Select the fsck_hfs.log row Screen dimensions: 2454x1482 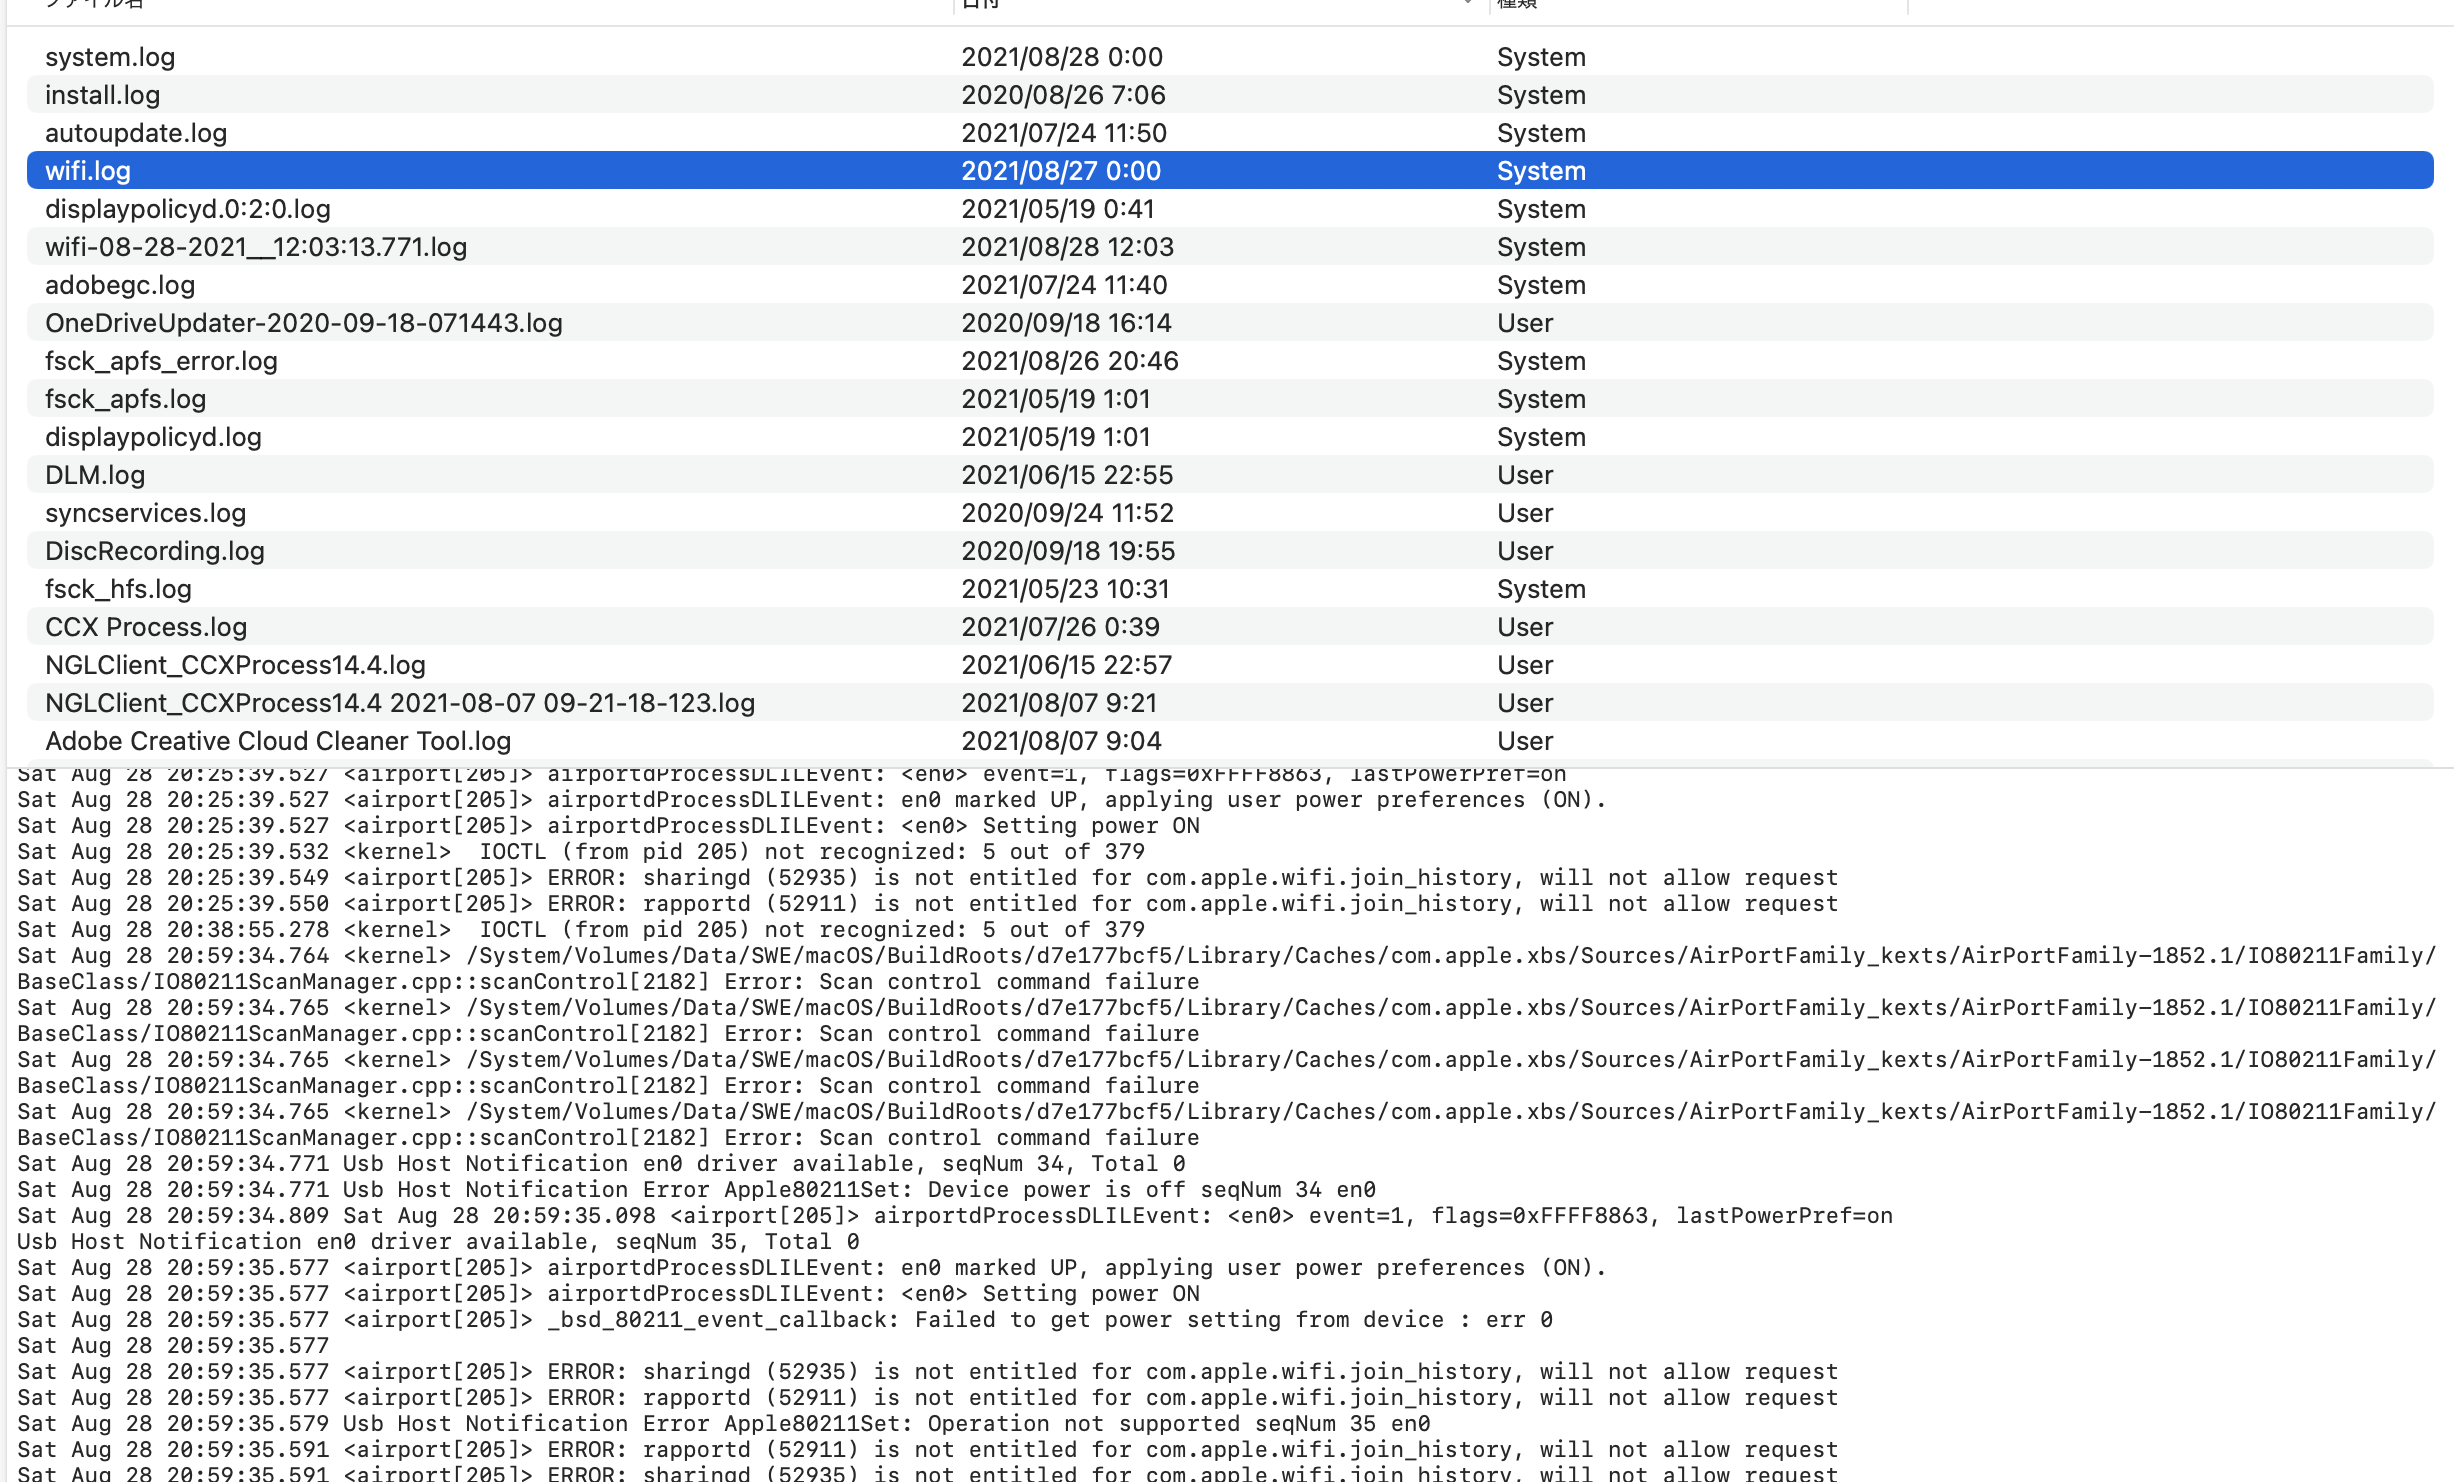pyautogui.click(x=118, y=589)
